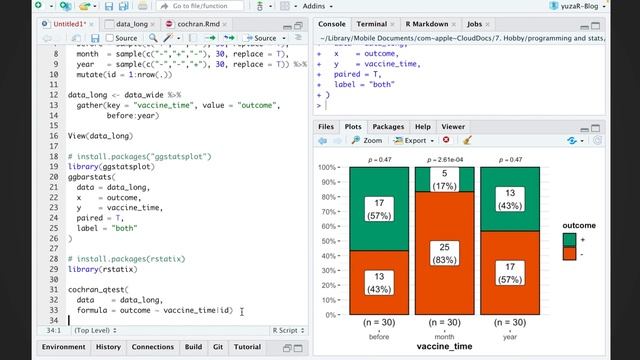This screenshot has height=360, width=640.
Task: Click the green + outcome legend swatch
Action: click(569, 240)
